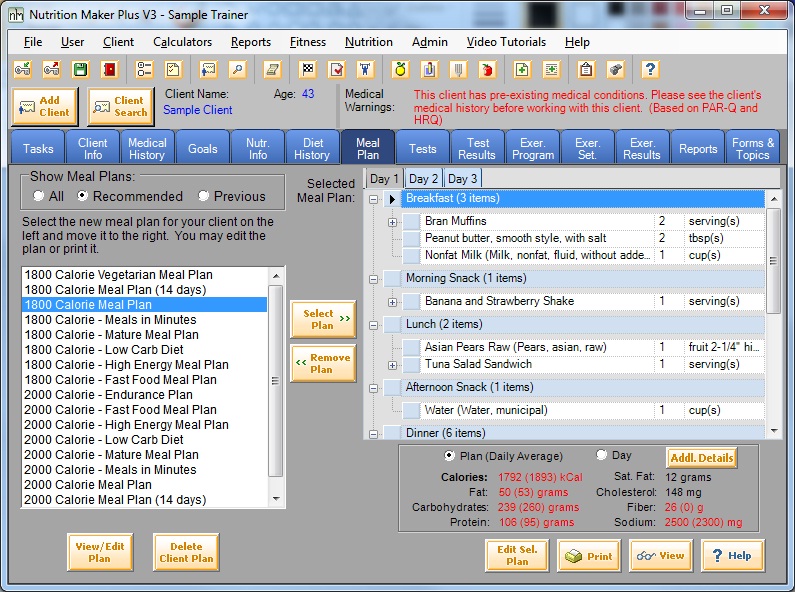Click the add list plus icon
Viewport: 795px width, 592px height.
pos(551,69)
